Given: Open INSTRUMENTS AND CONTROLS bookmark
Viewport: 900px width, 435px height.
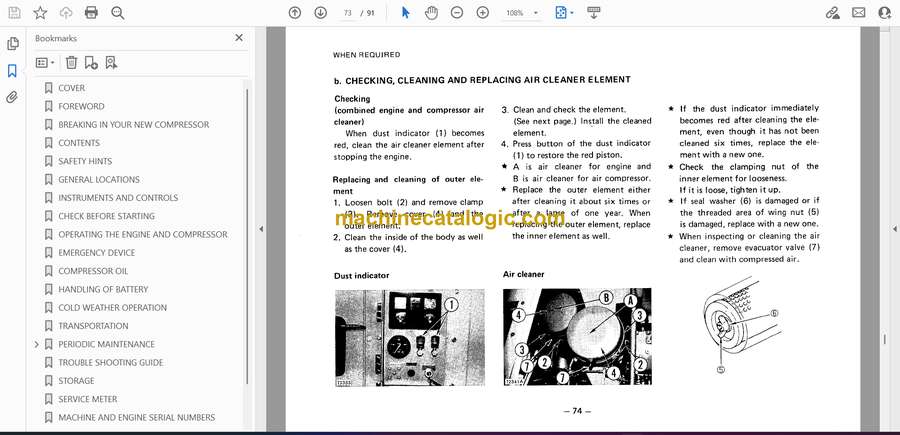Looking at the screenshot, I should pos(118,198).
